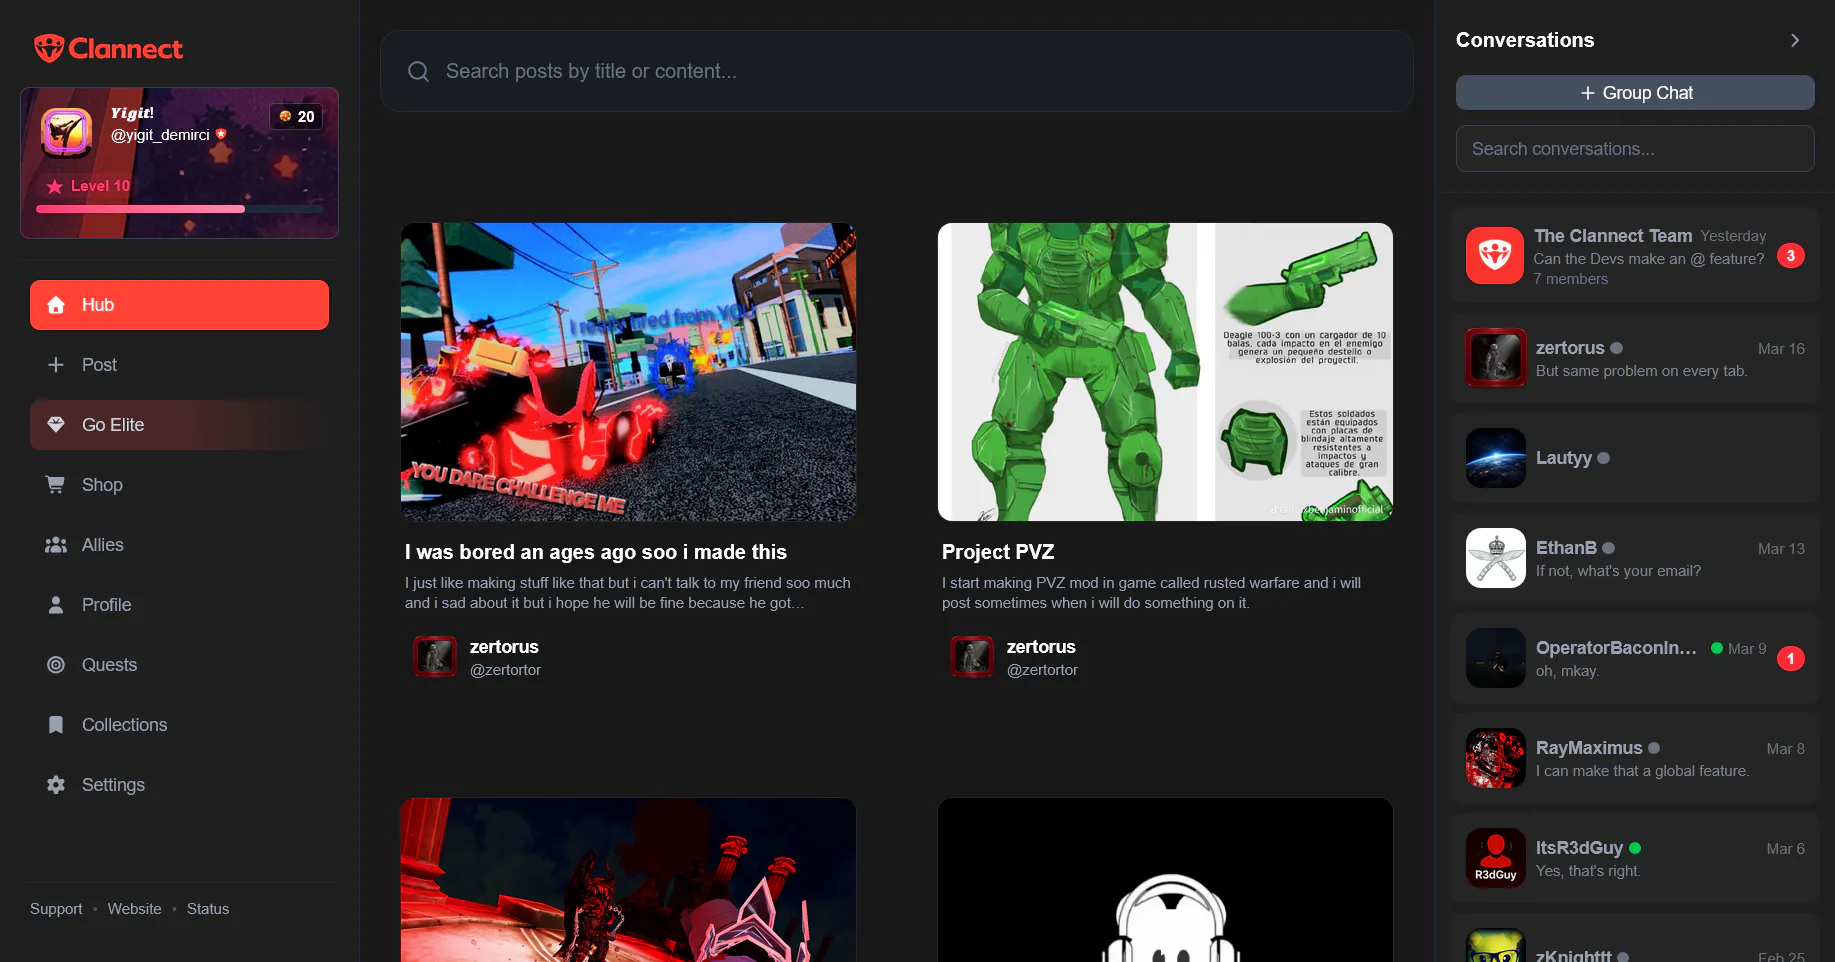Open the green soldier PVZ thumbnail

coord(1165,372)
